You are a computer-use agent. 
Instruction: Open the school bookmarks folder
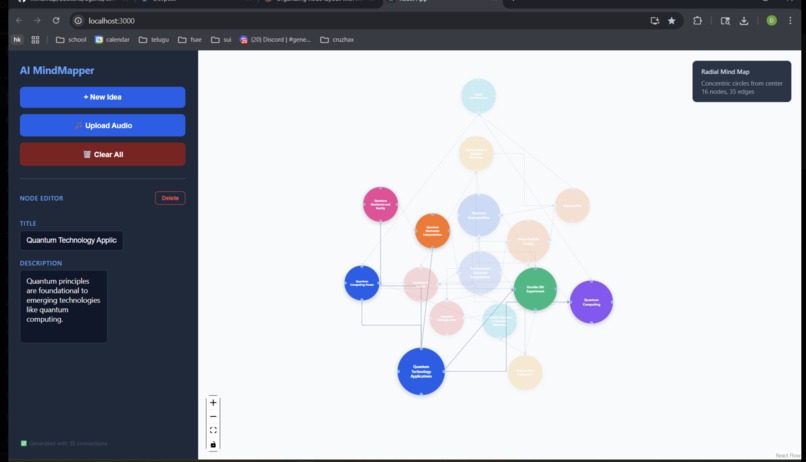71,40
